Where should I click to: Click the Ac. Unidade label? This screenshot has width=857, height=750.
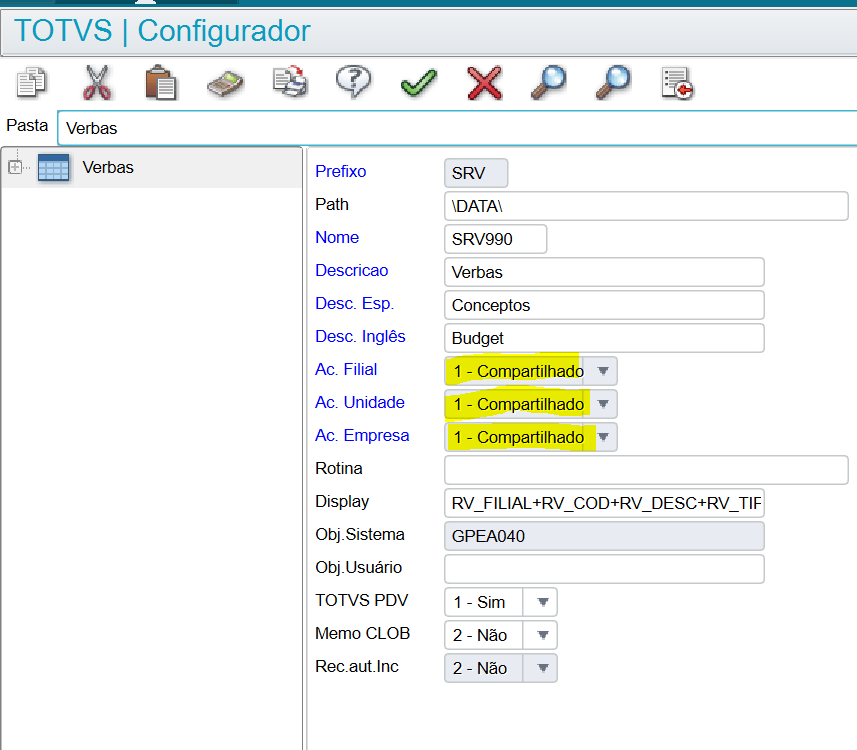click(x=360, y=402)
